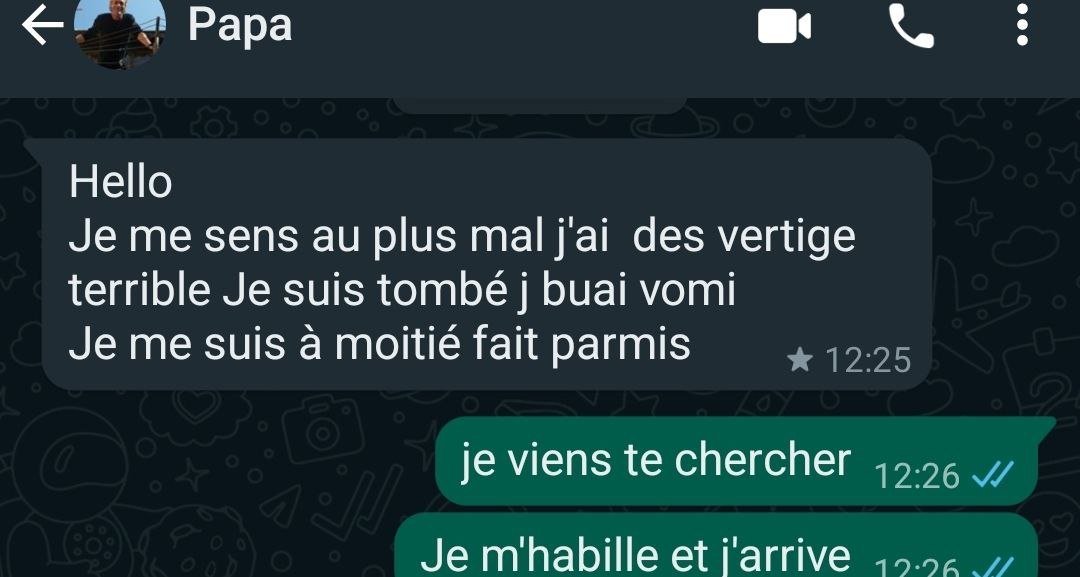Select the "Hello" line in the received message
The image size is (1080, 577).
pos(121,182)
